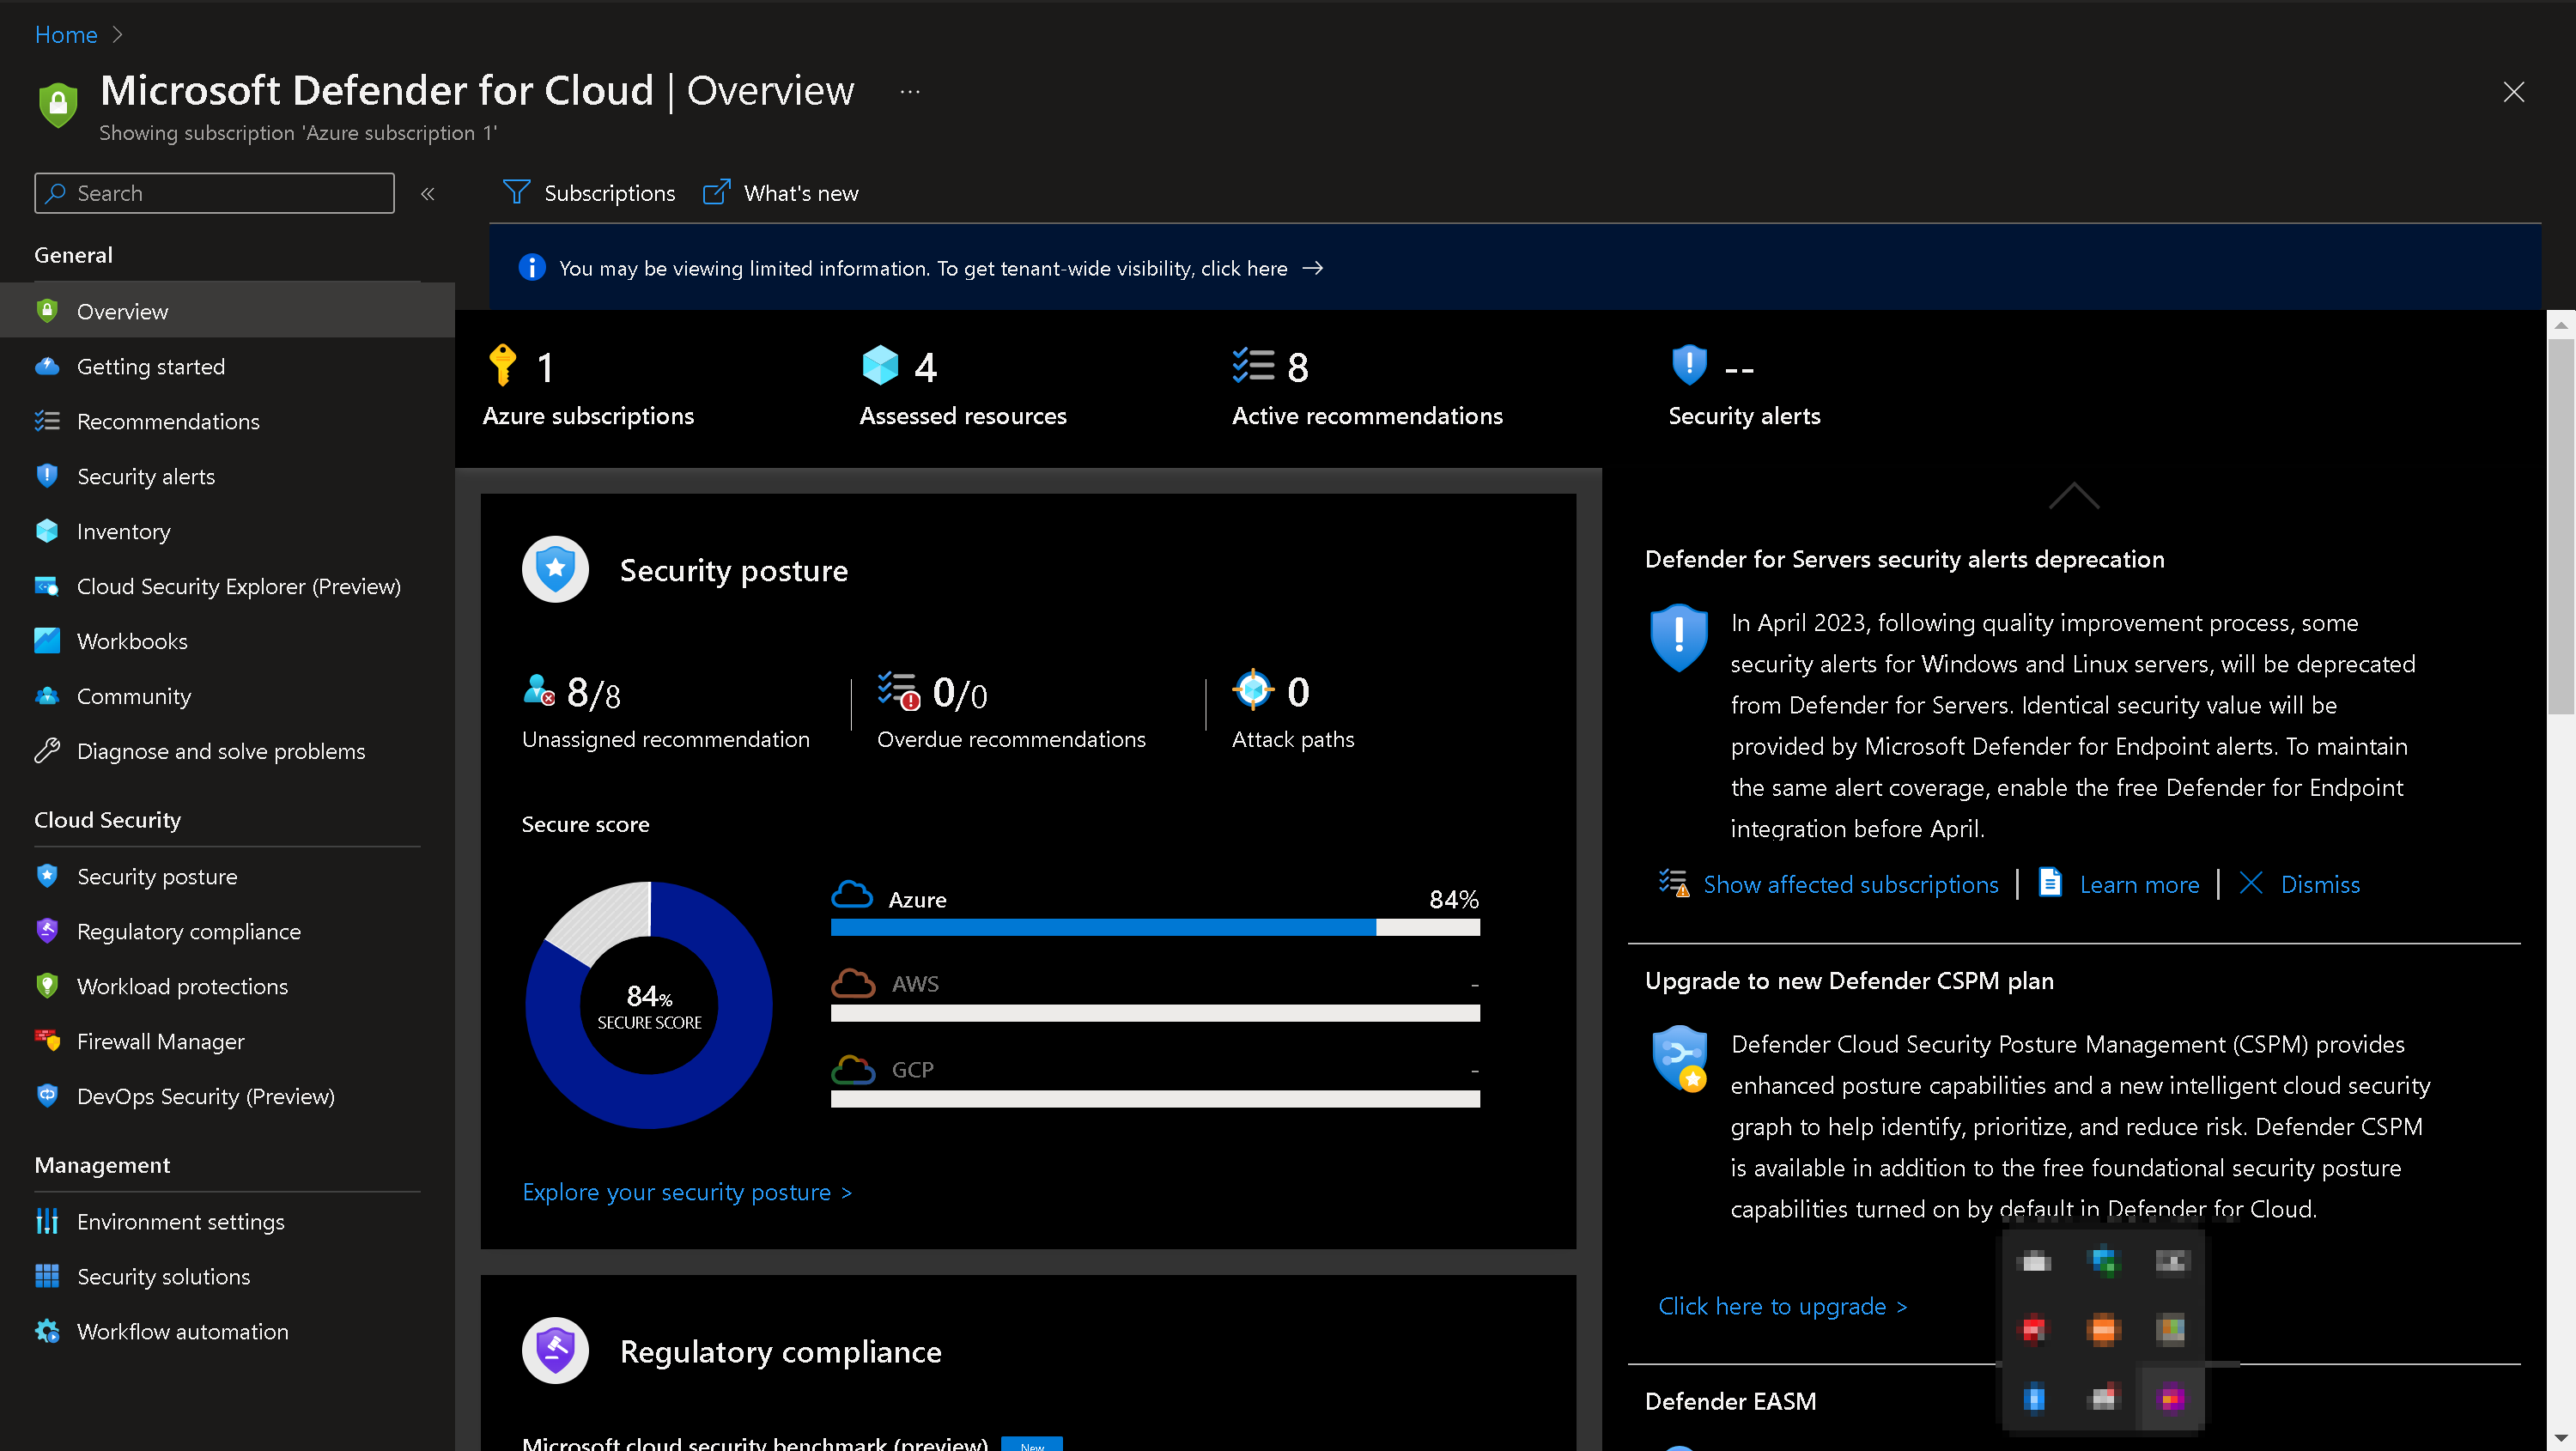Follow the Explore your security posture link
This screenshot has width=2576, height=1451.
click(686, 1191)
